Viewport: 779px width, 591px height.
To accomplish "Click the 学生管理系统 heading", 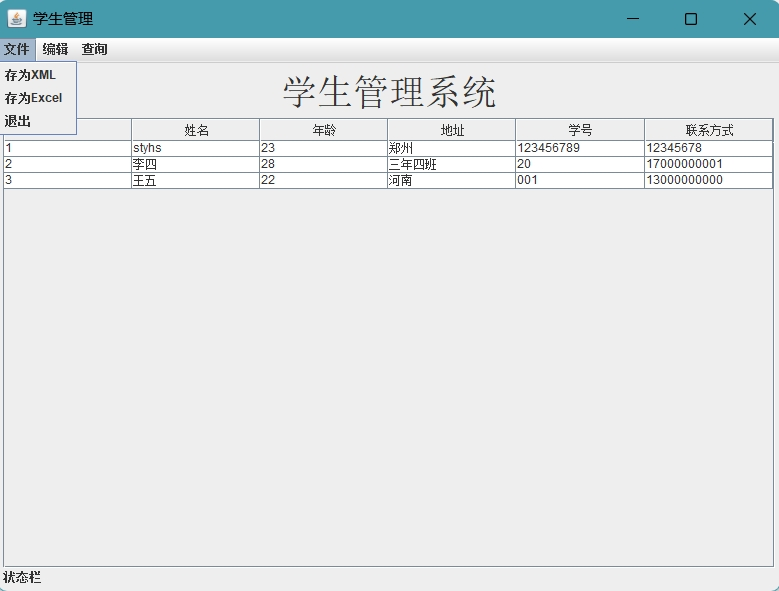I will [389, 92].
